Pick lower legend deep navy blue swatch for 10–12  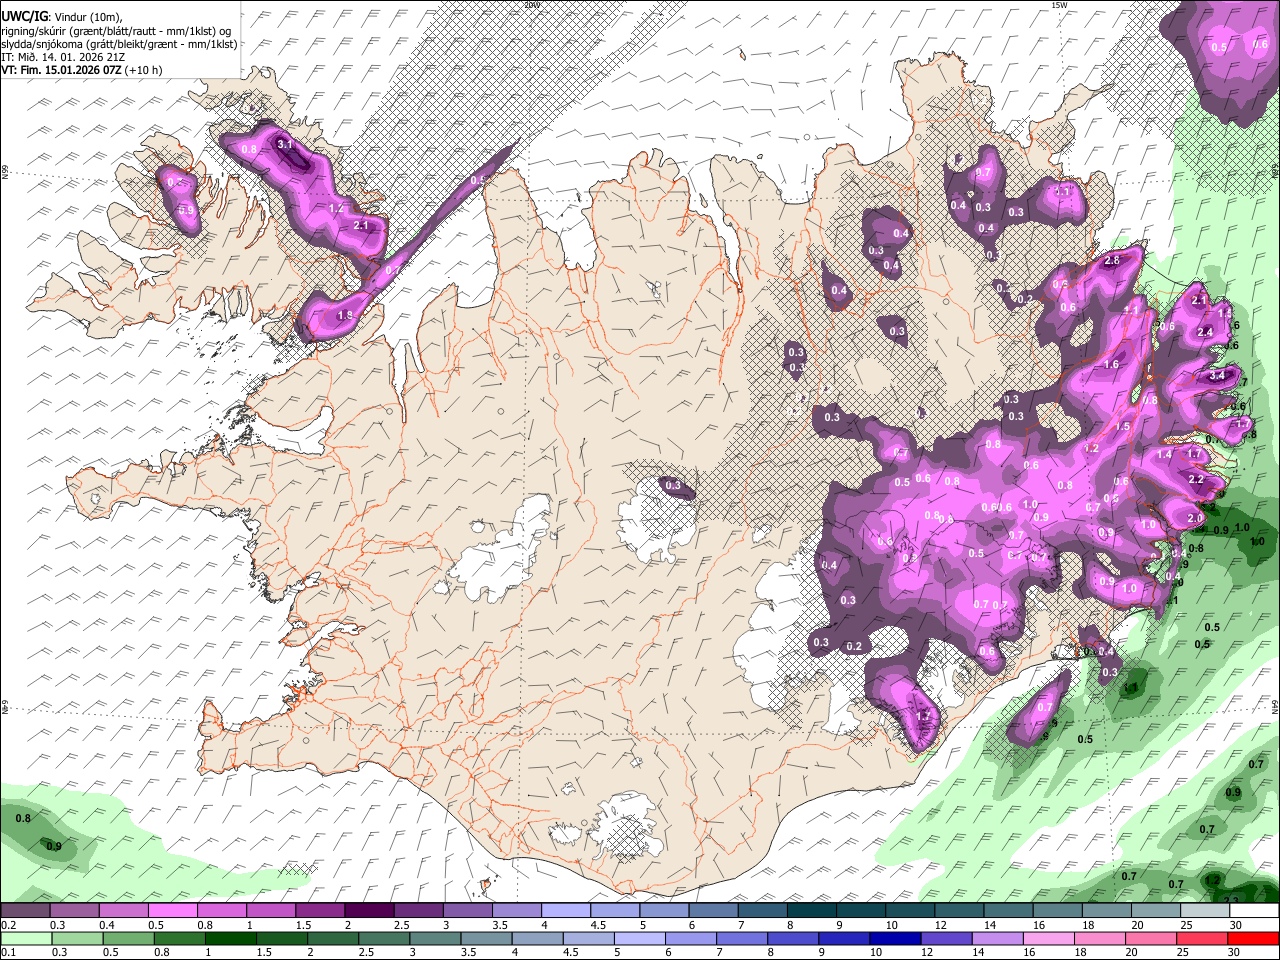(x=895, y=939)
